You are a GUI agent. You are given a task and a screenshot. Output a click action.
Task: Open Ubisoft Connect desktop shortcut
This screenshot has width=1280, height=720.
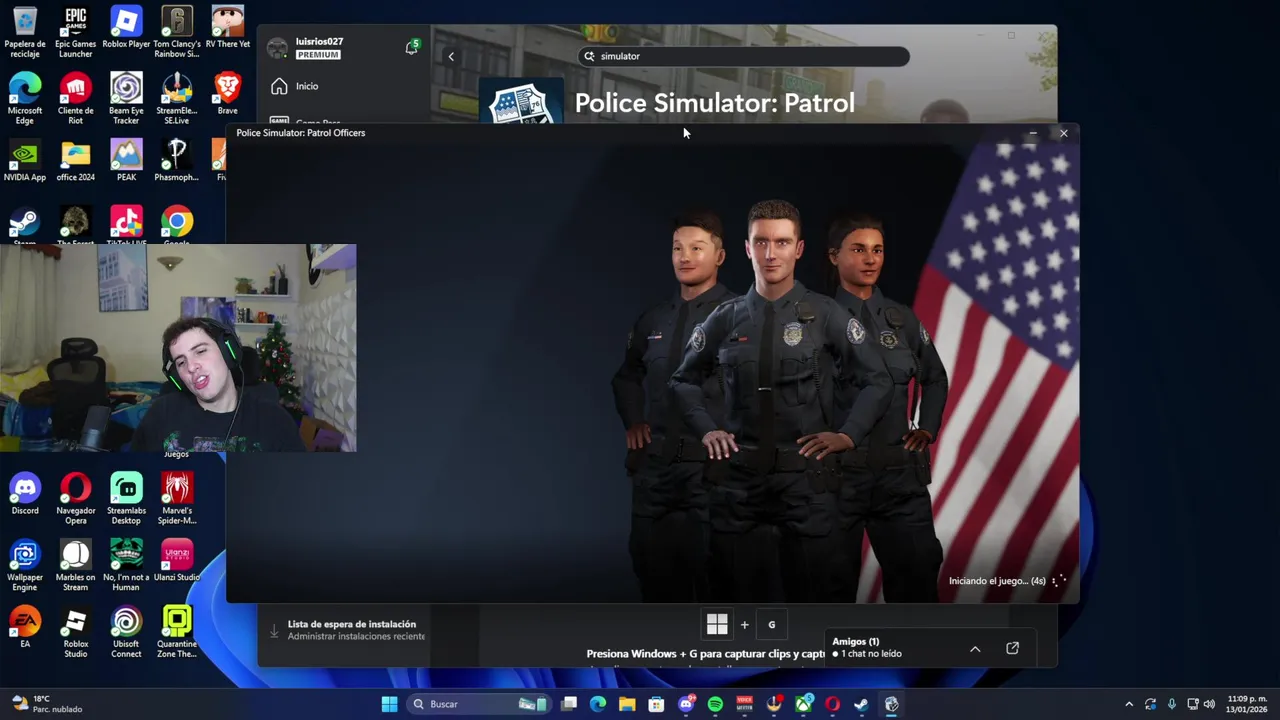(126, 632)
